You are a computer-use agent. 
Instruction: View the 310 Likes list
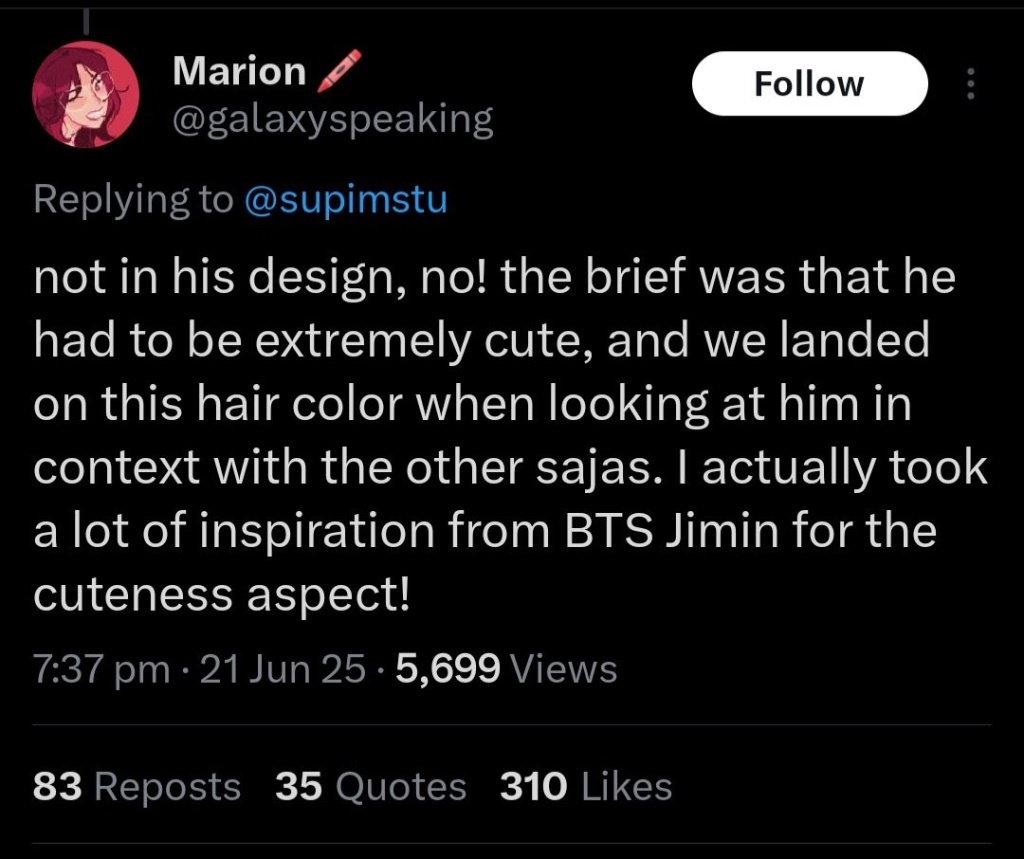(x=586, y=786)
